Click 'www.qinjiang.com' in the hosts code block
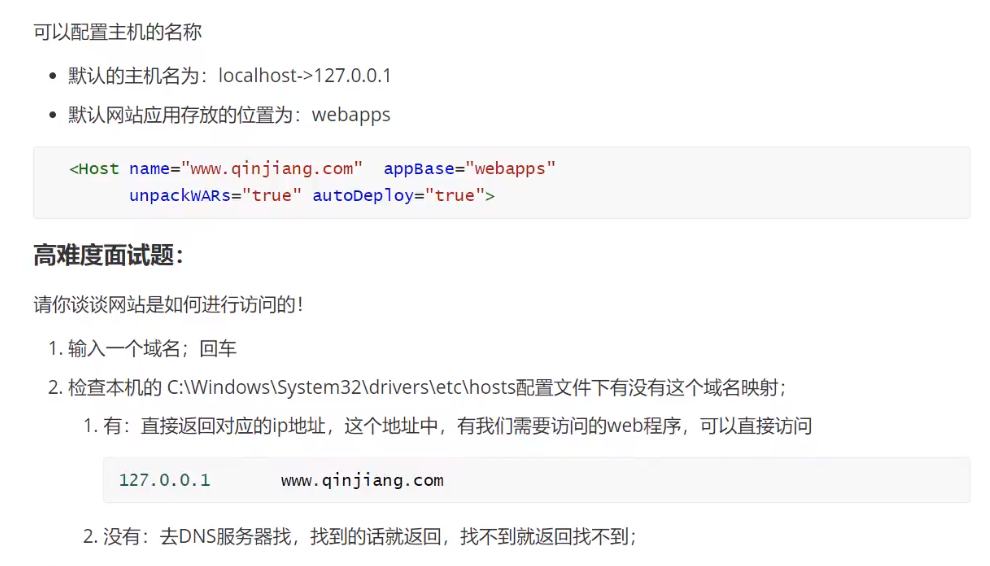This screenshot has width=990, height=566. click(x=362, y=480)
